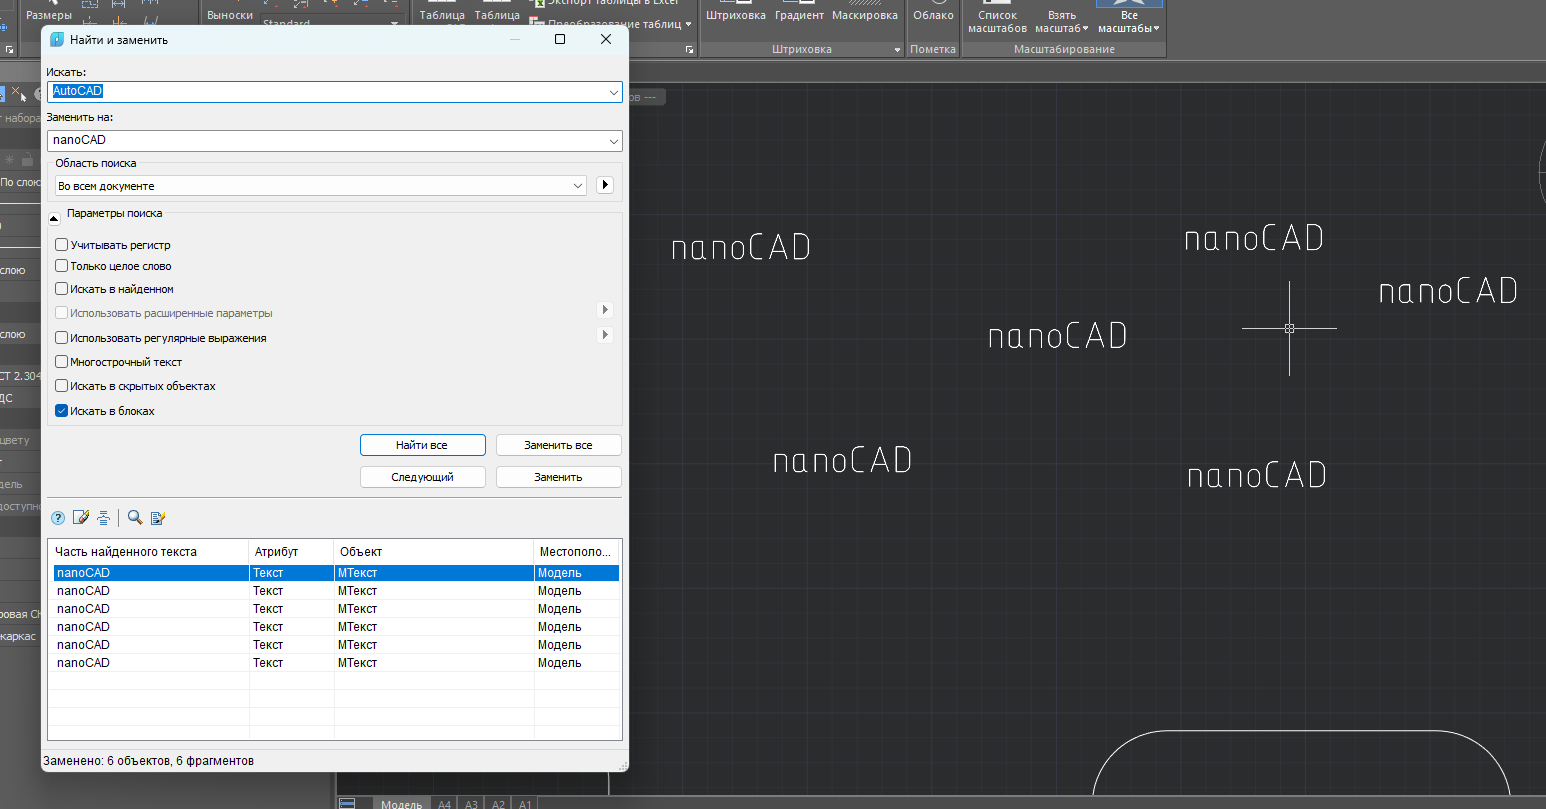The image size is (1546, 809).
Task: Click the Заменить button
Action: (558, 477)
